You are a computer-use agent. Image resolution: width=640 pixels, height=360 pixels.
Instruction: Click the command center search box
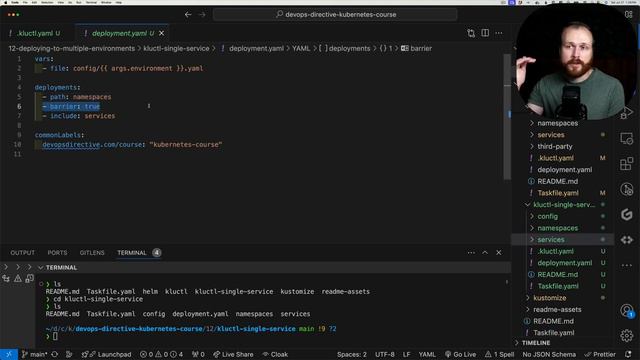[x=335, y=15]
